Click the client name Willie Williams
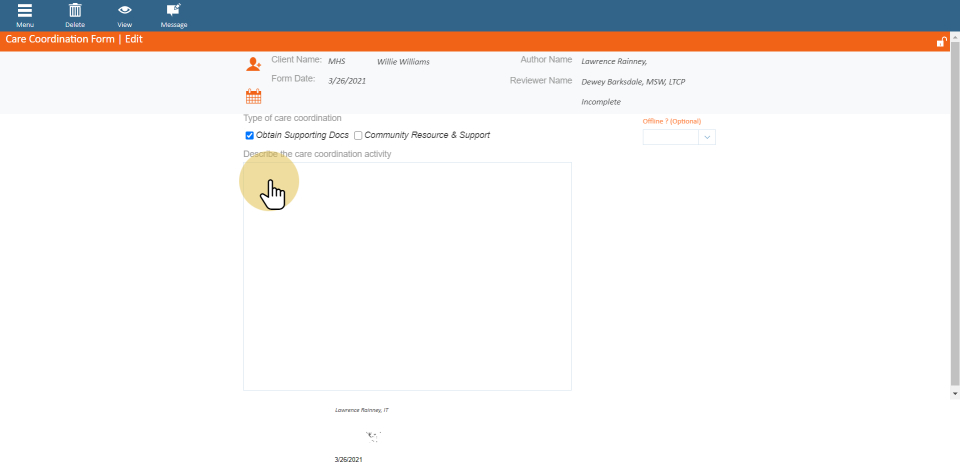This screenshot has width=960, height=469. (403, 62)
